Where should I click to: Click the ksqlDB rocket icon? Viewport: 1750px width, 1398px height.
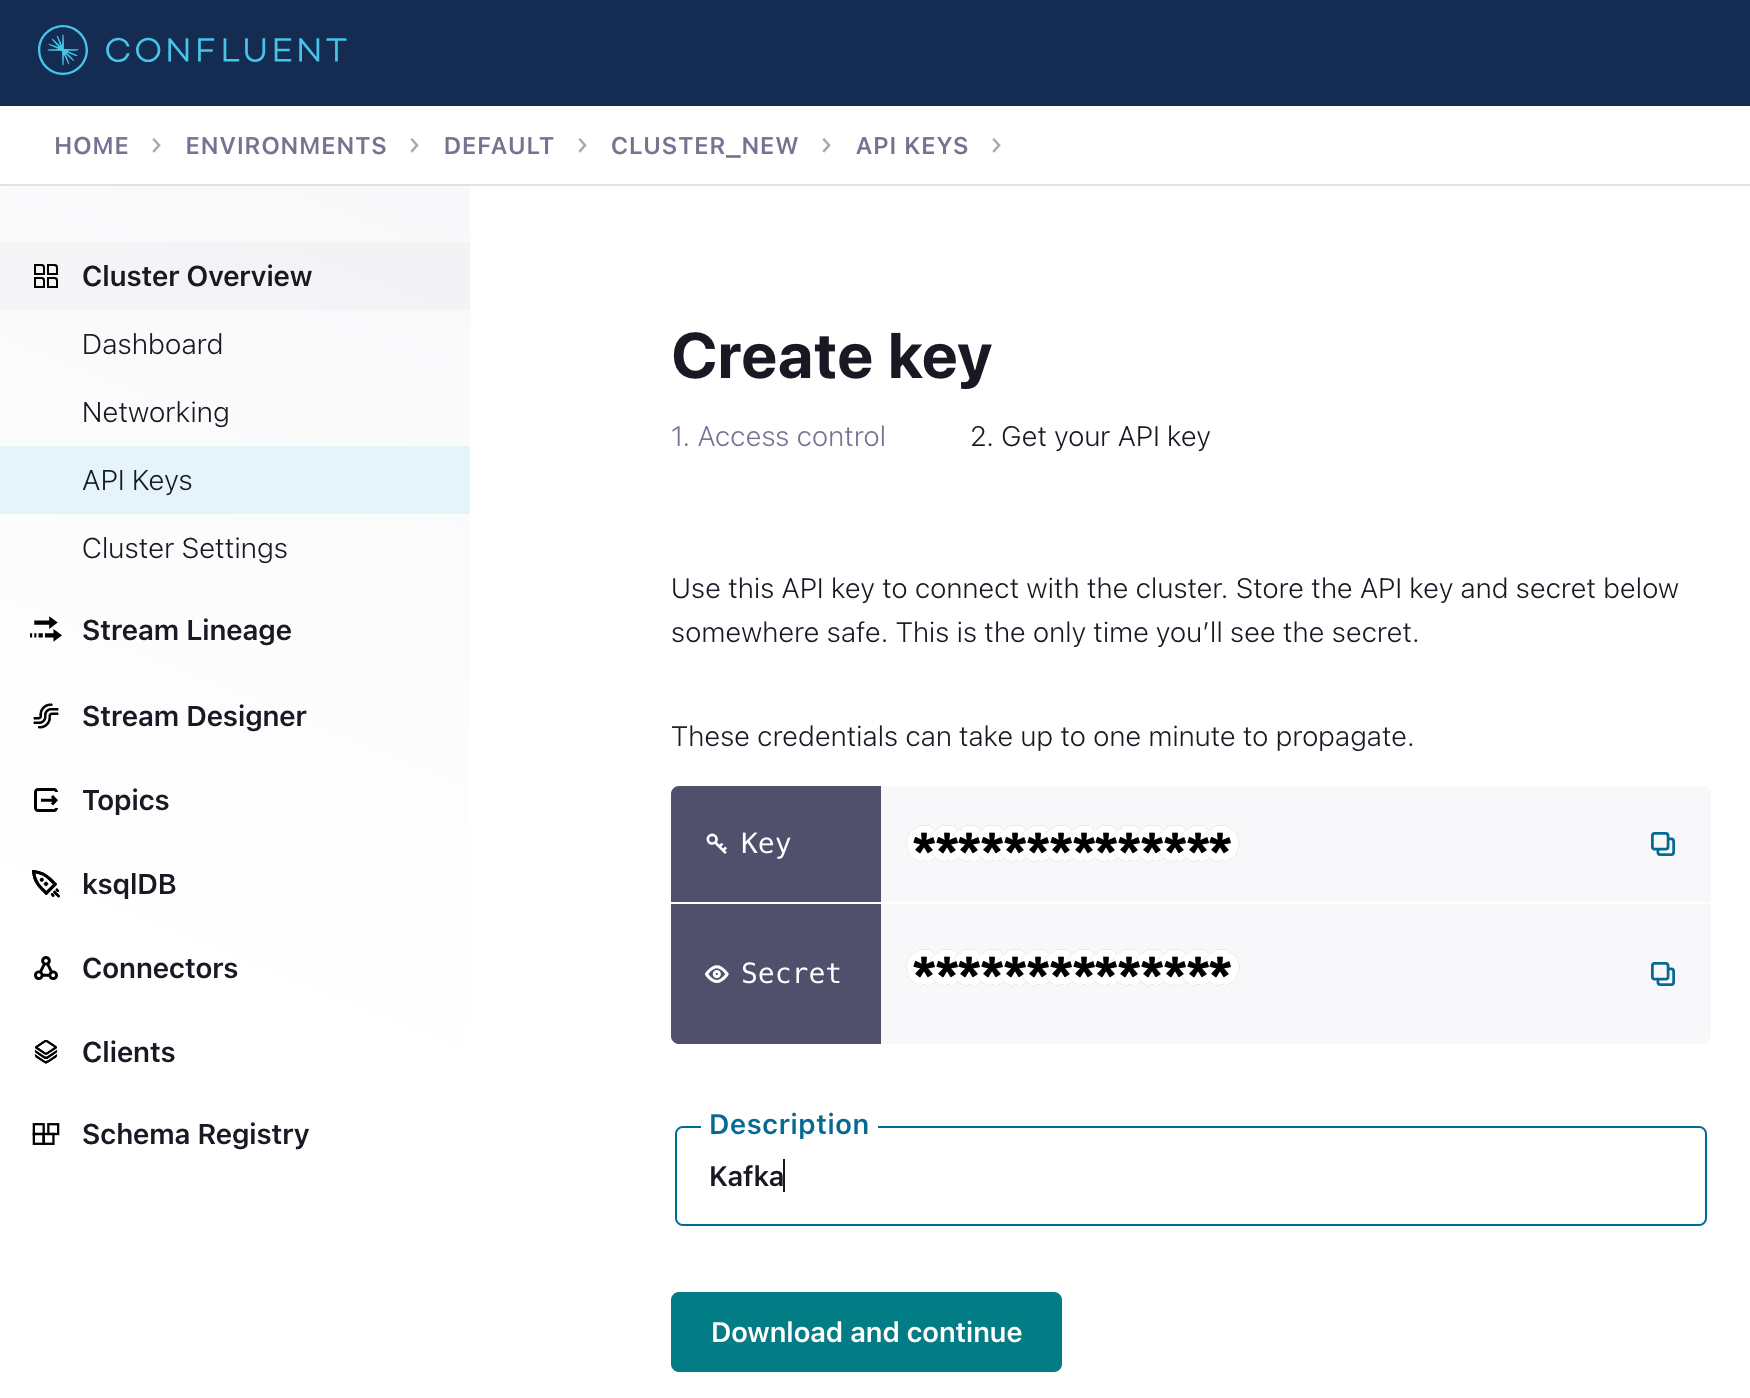(x=46, y=884)
